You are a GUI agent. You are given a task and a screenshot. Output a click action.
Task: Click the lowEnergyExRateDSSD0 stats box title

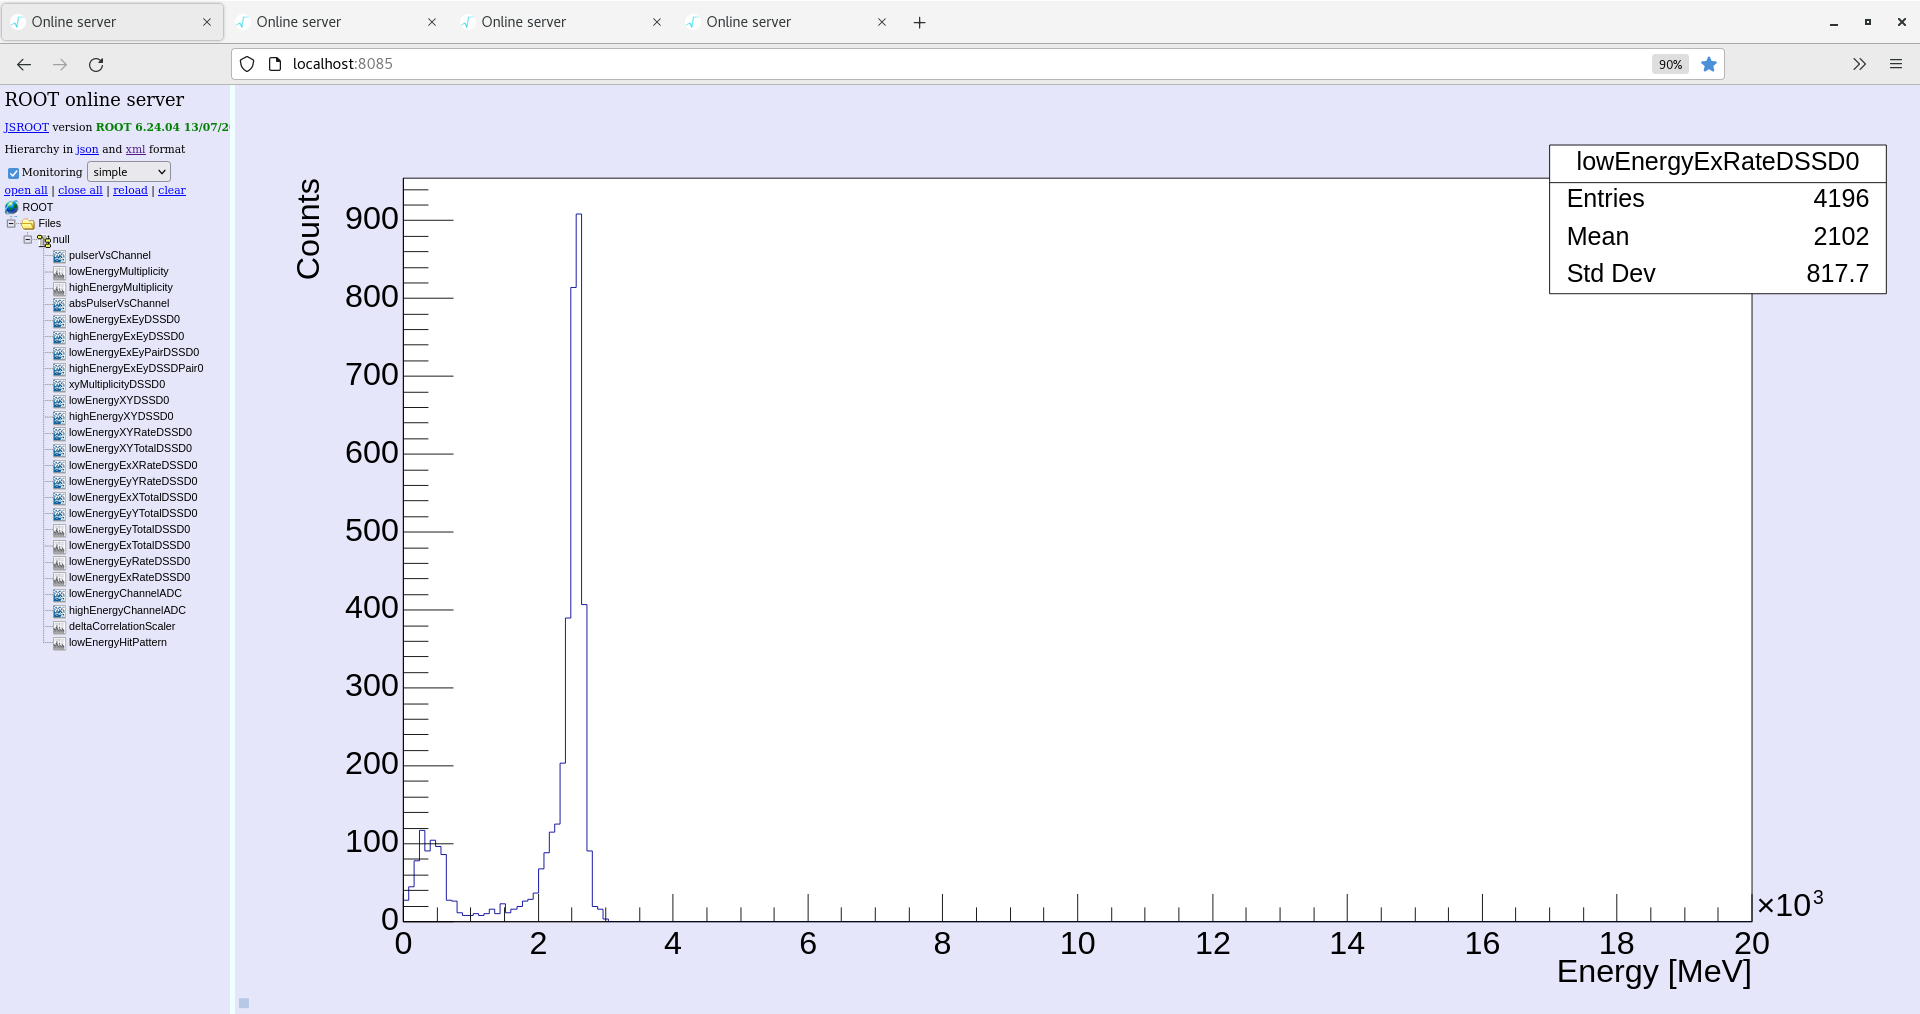1717,162
